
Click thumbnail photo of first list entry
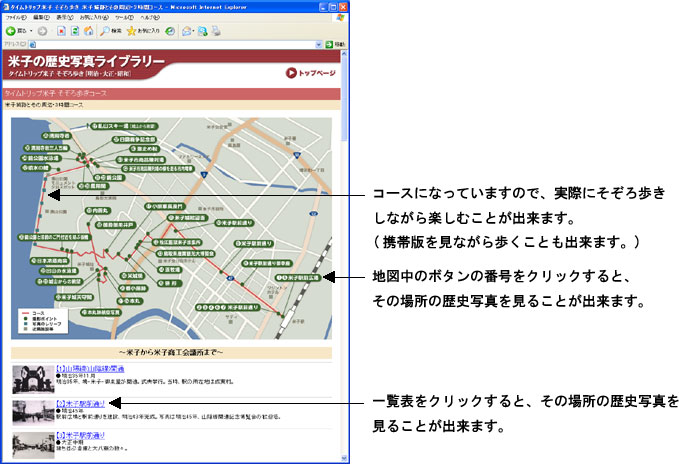pyautogui.click(x=31, y=378)
